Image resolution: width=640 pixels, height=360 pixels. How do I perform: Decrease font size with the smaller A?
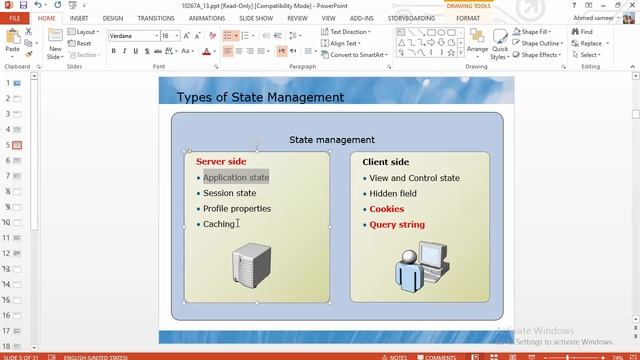(198, 36)
